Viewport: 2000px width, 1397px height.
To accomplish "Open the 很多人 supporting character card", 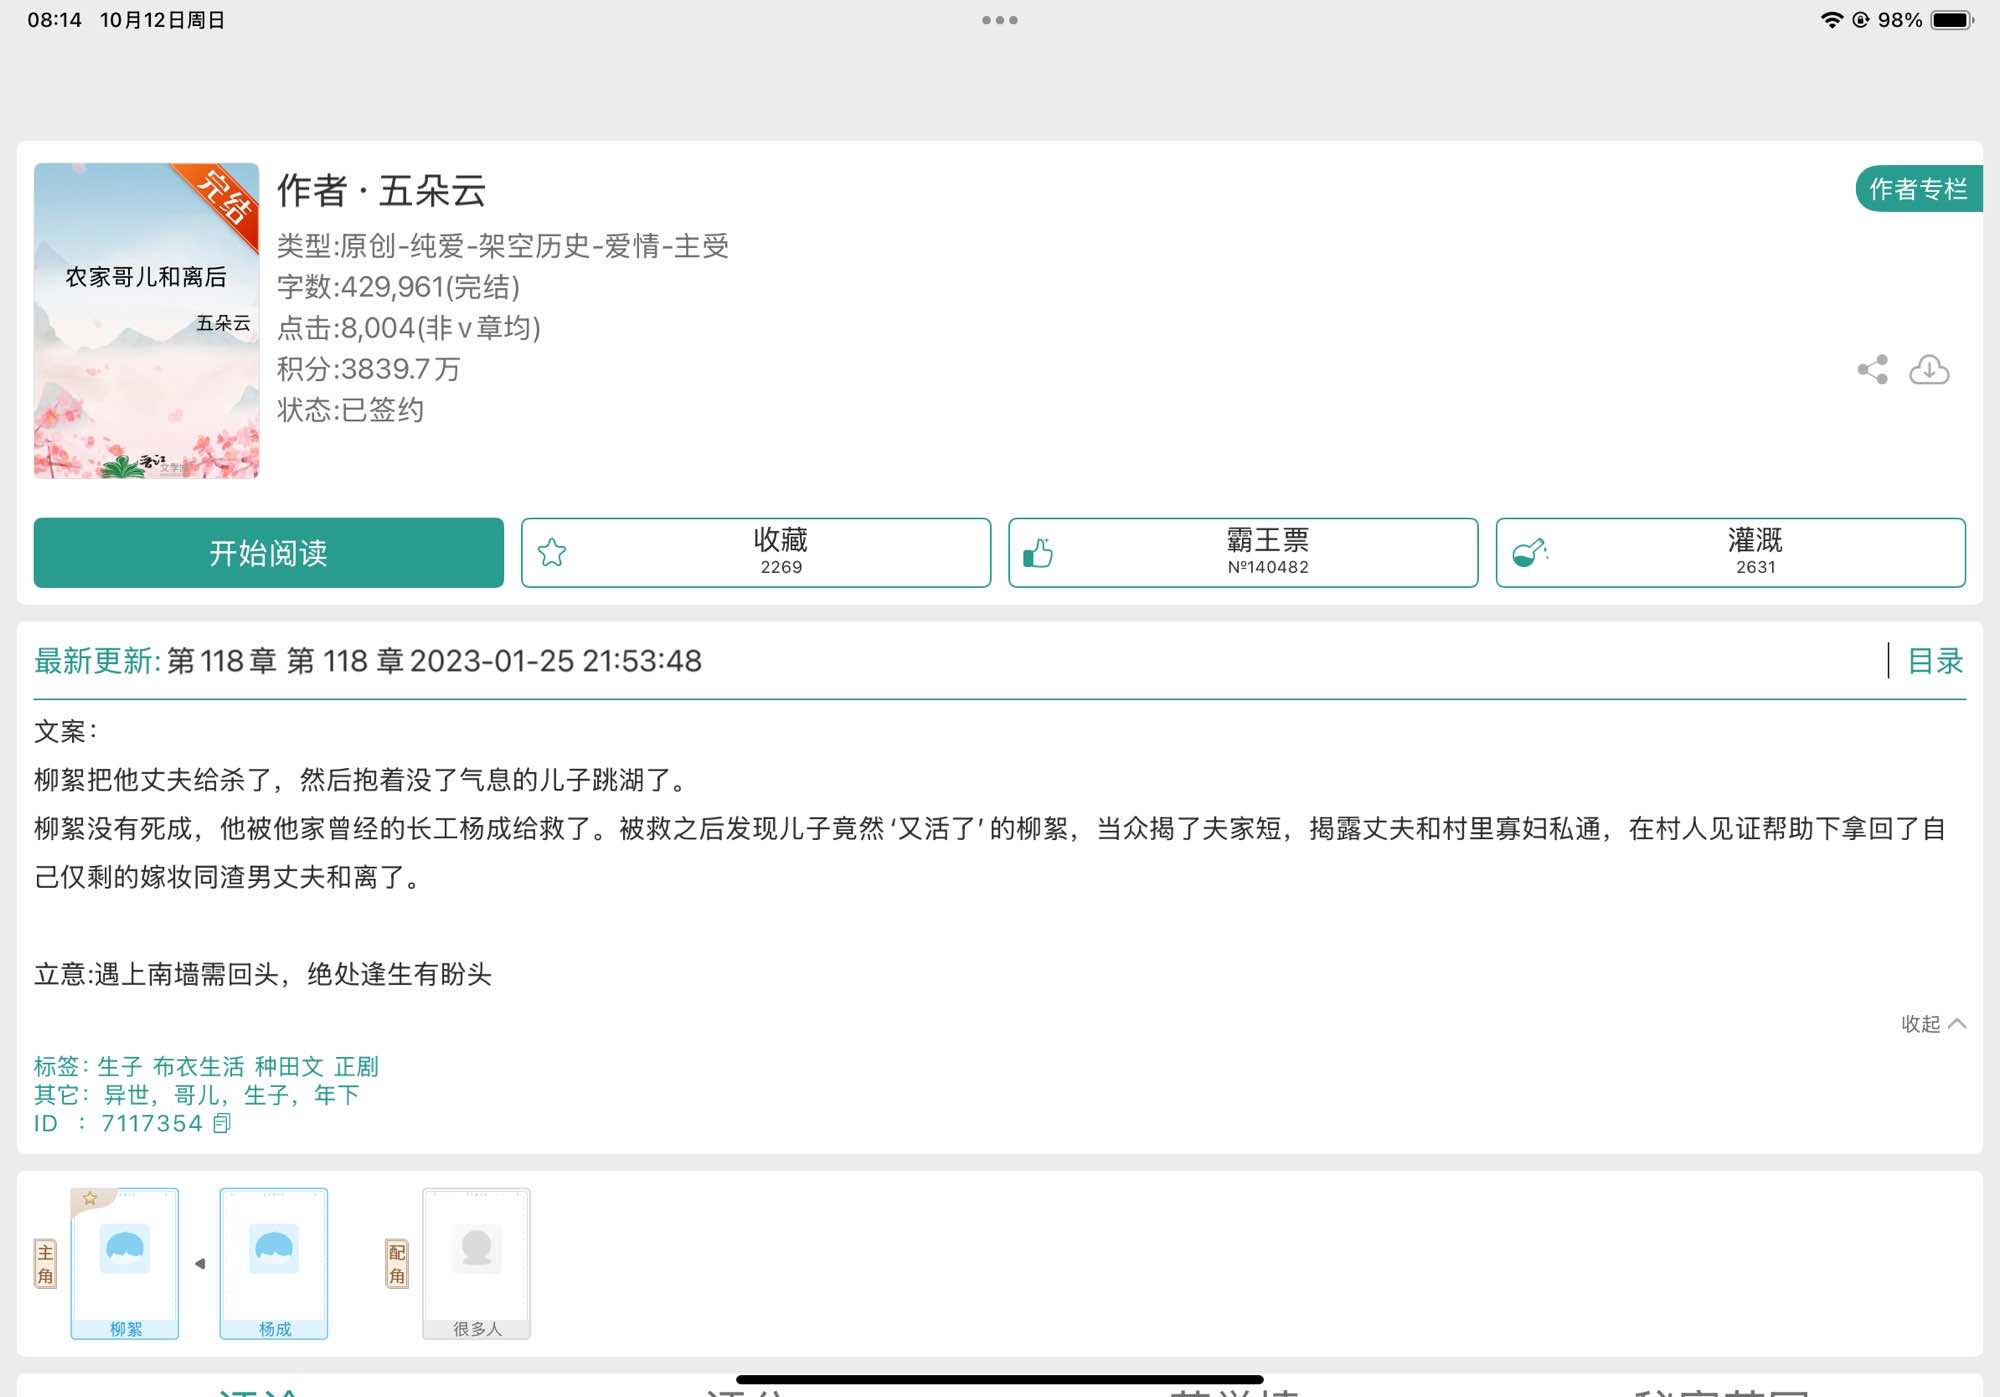I will [x=476, y=1262].
